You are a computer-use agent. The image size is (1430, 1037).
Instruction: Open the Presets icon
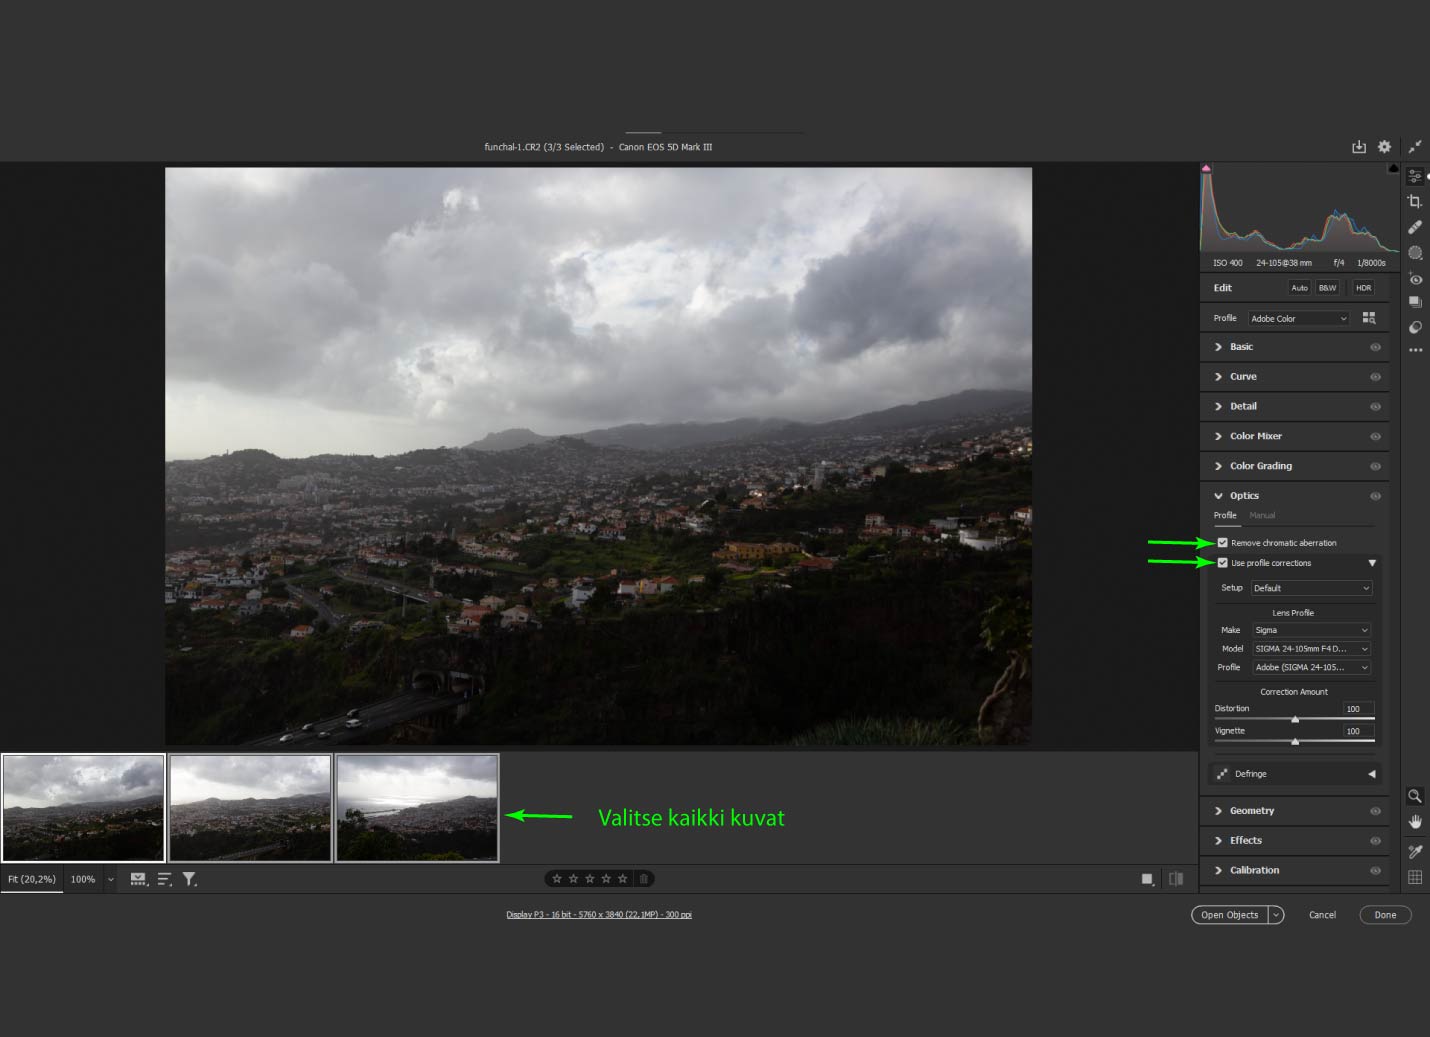click(1415, 327)
